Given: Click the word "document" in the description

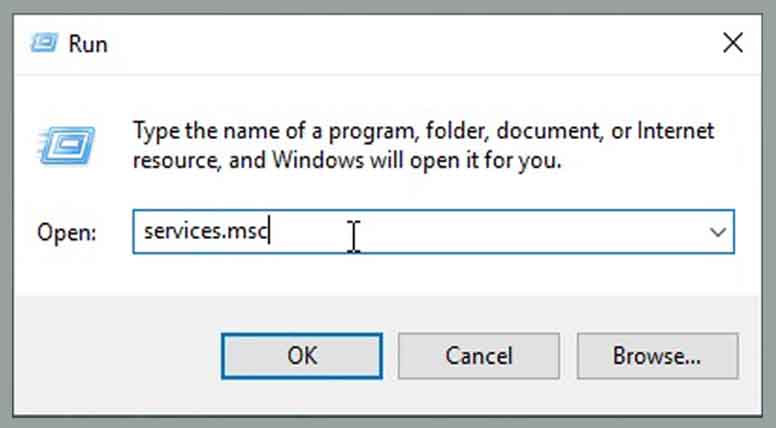Looking at the screenshot, I should (550, 131).
